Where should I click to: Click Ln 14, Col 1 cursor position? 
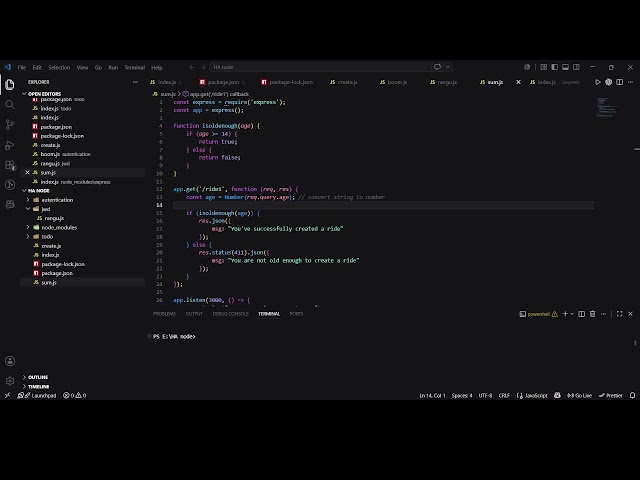432,395
